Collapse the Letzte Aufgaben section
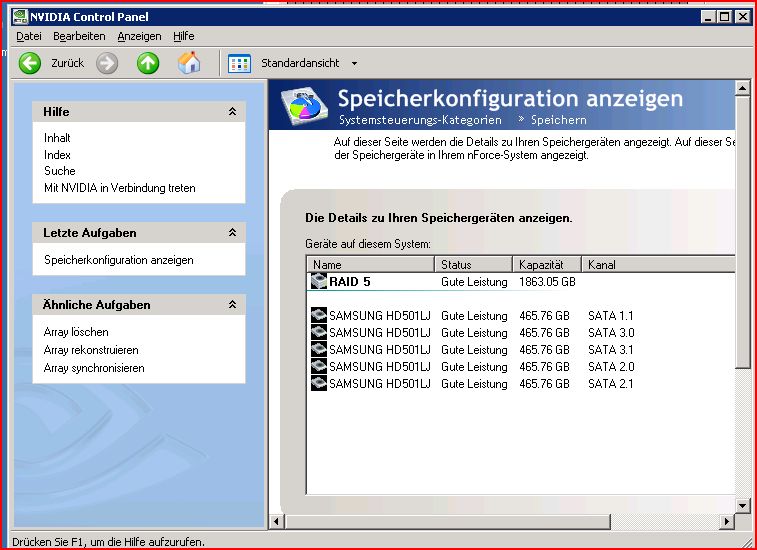 [232, 233]
